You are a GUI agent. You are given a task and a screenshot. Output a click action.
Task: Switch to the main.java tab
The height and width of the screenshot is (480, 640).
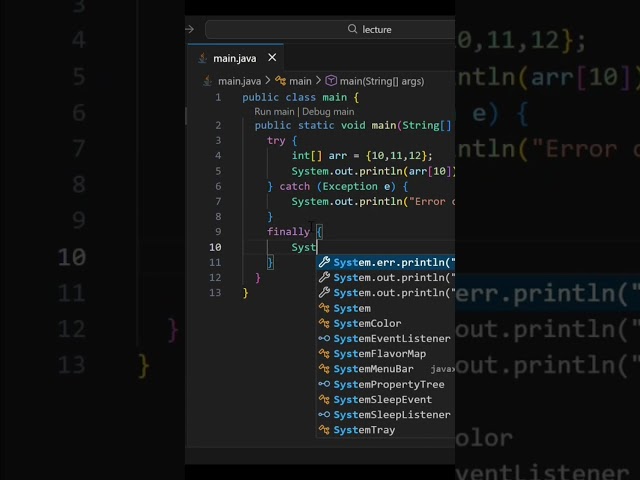[235, 58]
